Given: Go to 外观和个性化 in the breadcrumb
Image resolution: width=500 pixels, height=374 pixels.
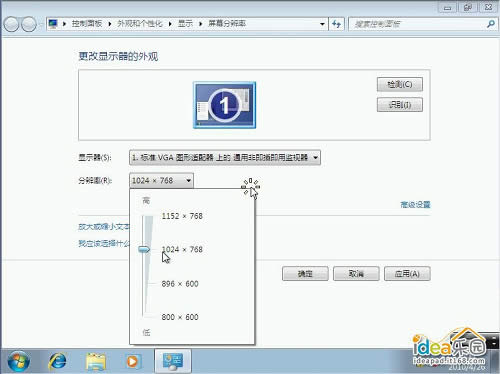Looking at the screenshot, I should coord(140,23).
